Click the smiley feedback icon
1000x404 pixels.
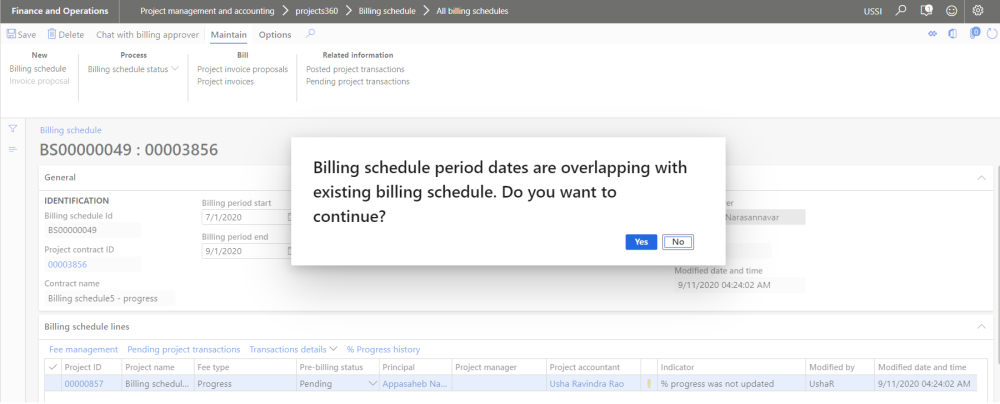[x=951, y=10]
